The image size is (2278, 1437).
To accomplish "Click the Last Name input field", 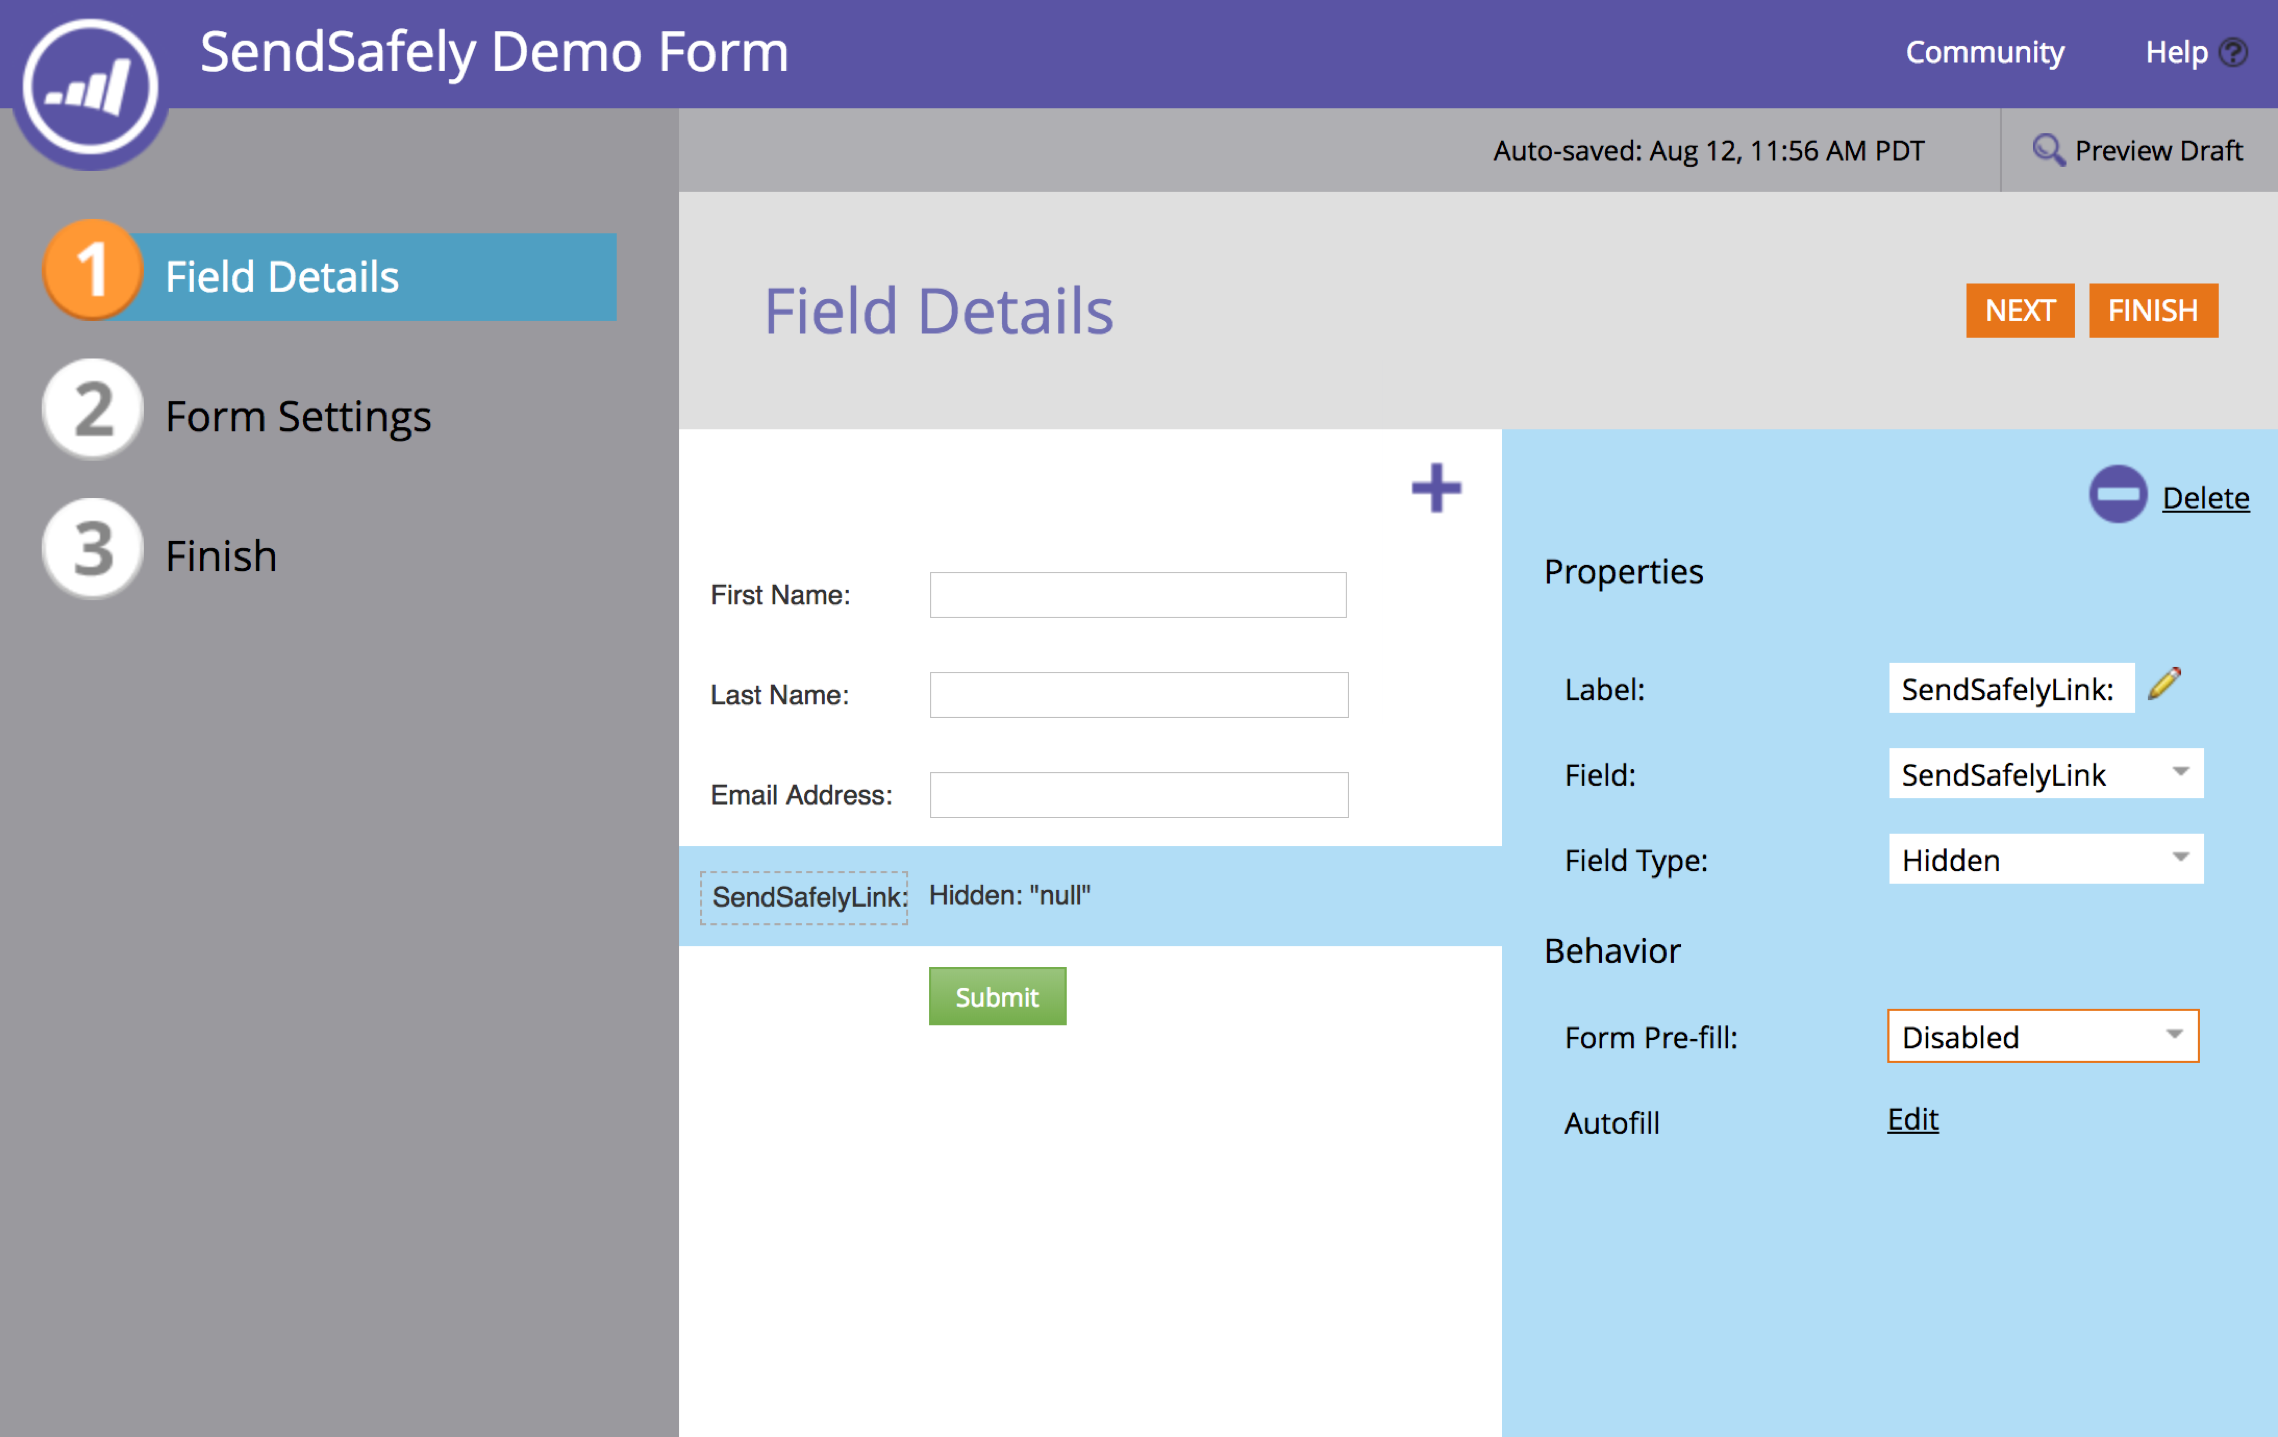I will (x=1138, y=695).
